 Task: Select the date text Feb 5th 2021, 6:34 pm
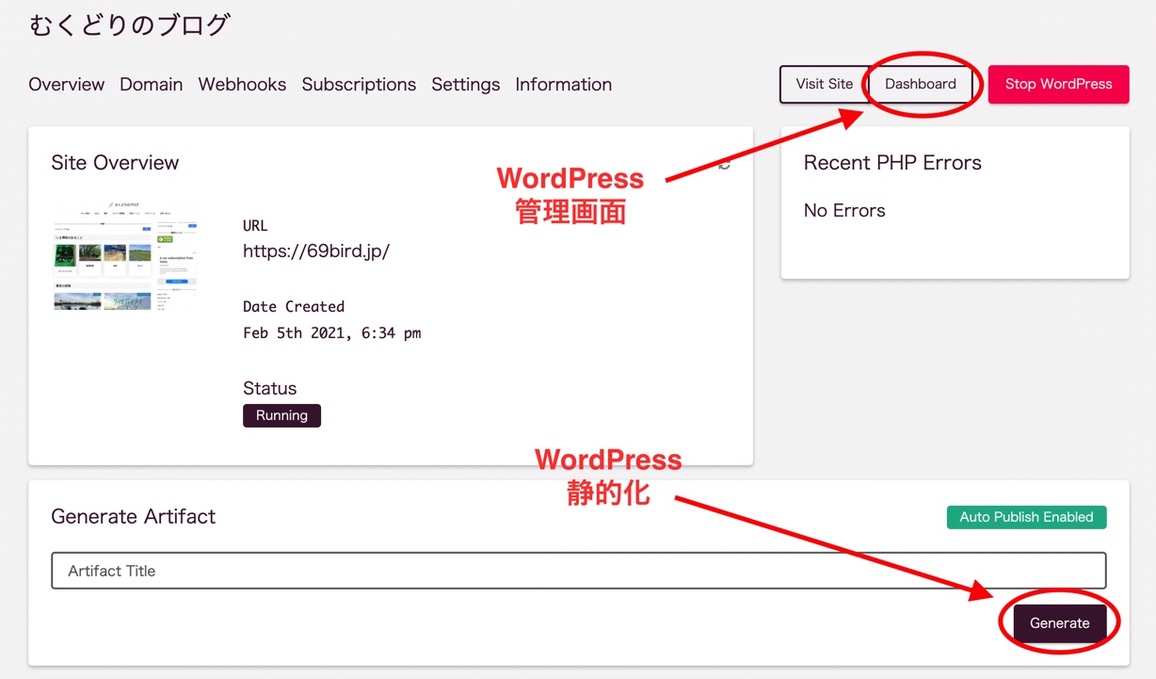[x=332, y=333]
